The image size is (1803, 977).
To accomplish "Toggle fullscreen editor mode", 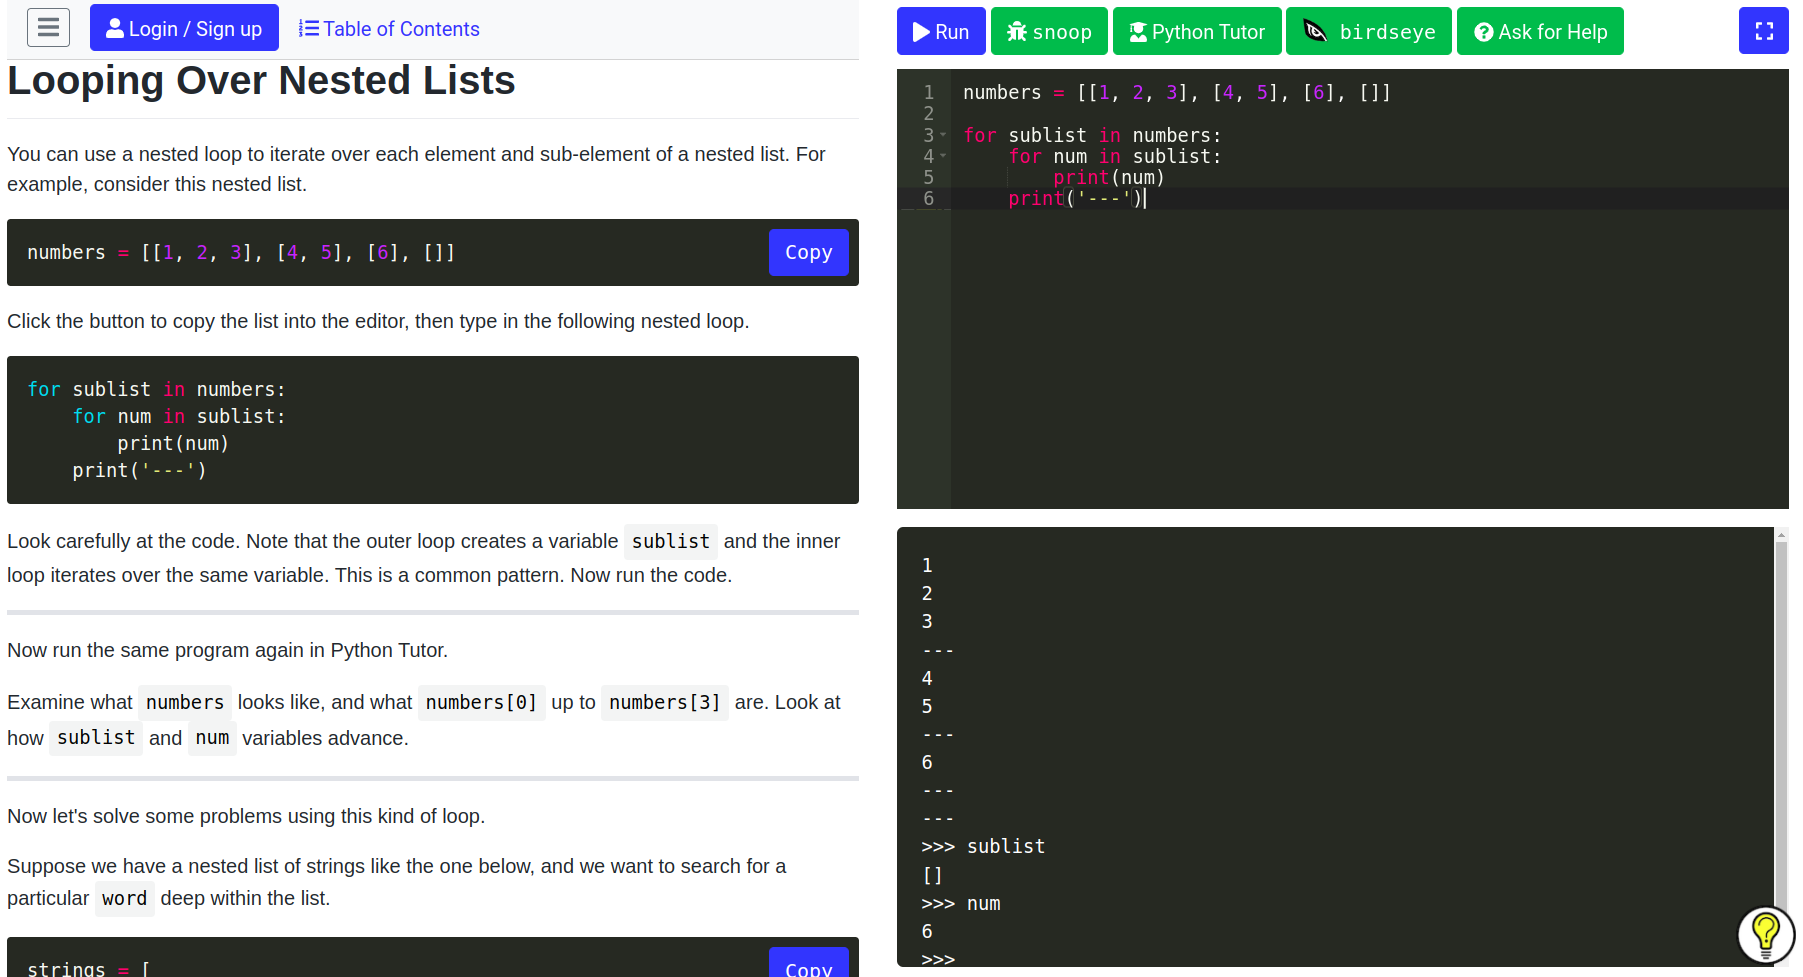I will pyautogui.click(x=1763, y=31).
